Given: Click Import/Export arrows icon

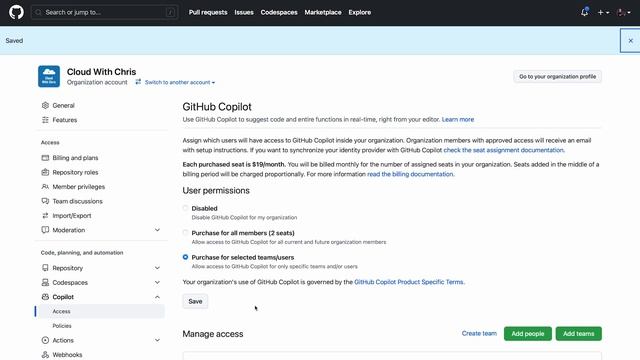Looking at the screenshot, I should [45, 216].
